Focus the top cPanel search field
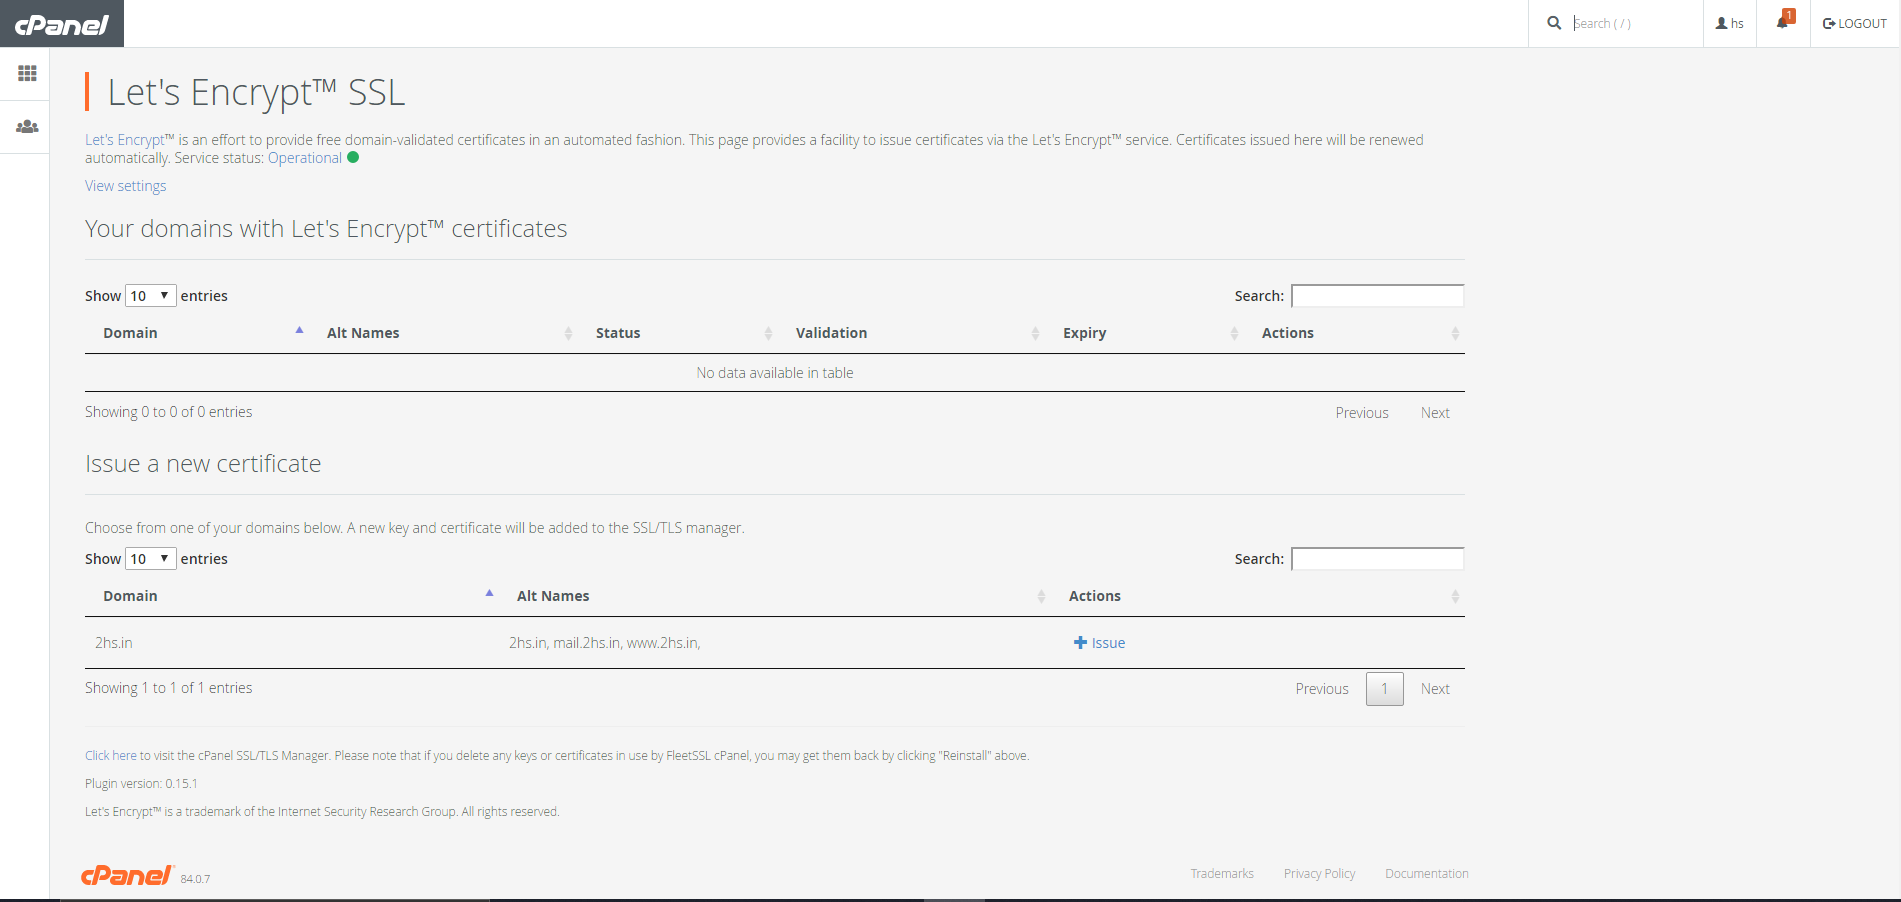 (1633, 23)
